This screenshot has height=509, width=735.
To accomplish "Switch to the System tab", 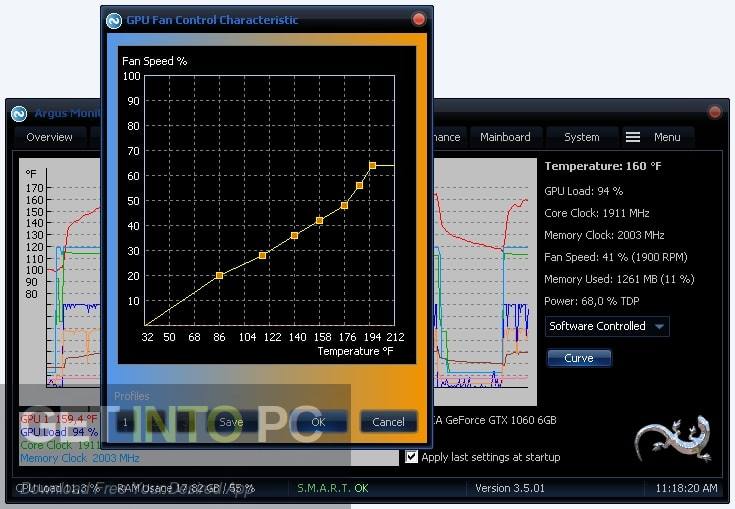I will (582, 137).
